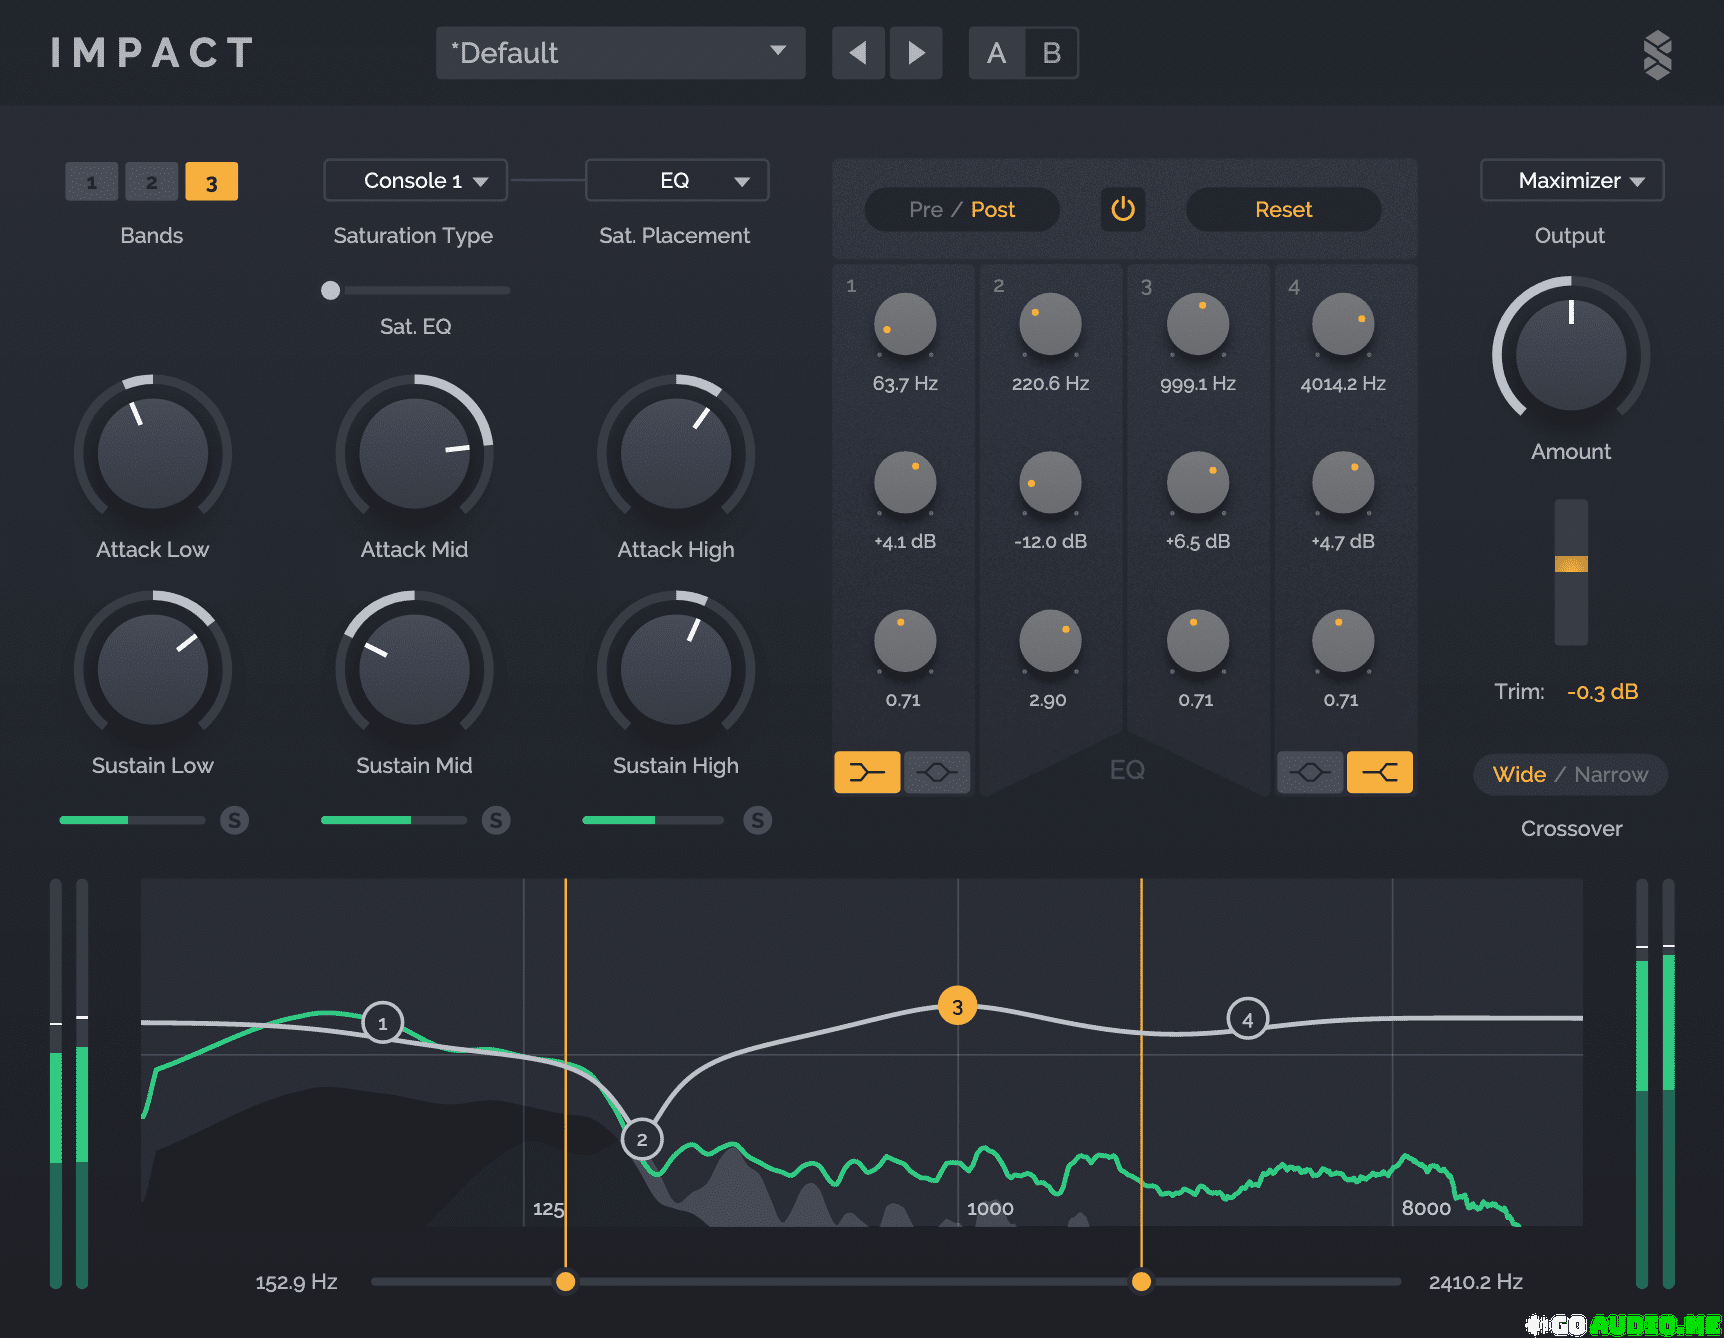The height and width of the screenshot is (1338, 1724).
Task: Click the Sustain High knob
Action: pos(676,669)
